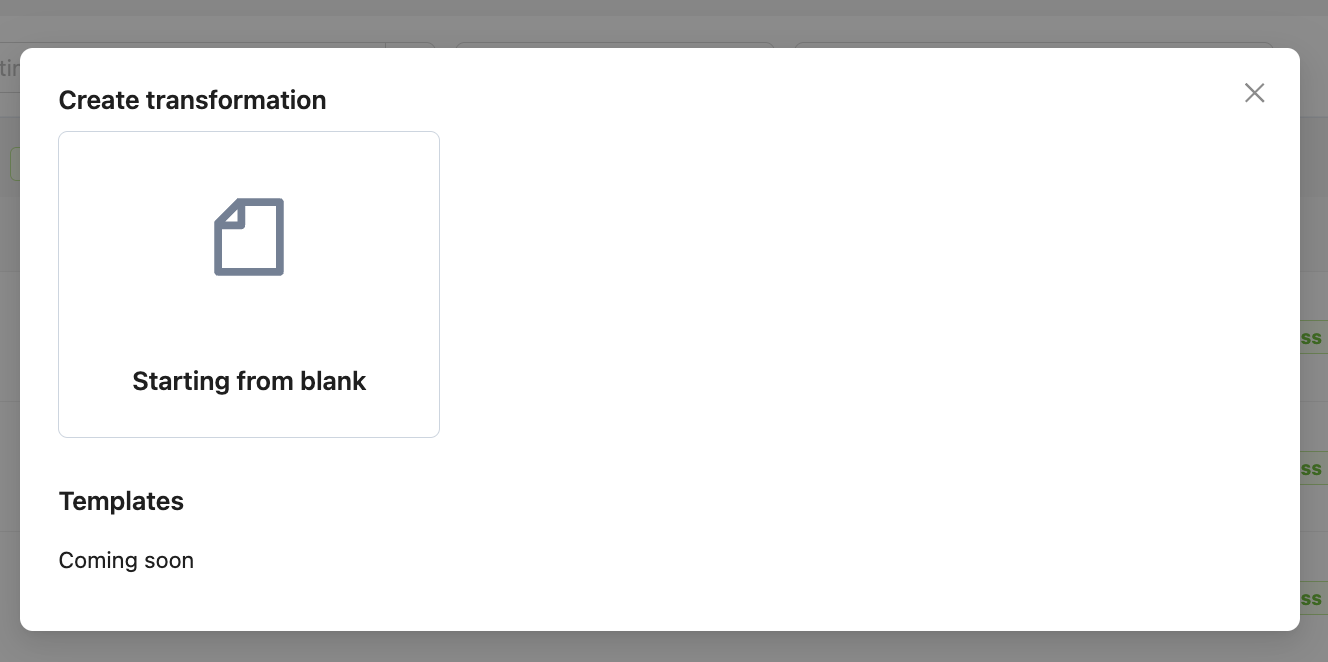Click the dimmed backdrop strip above the dialog
This screenshot has width=1328, height=662.
664,24
